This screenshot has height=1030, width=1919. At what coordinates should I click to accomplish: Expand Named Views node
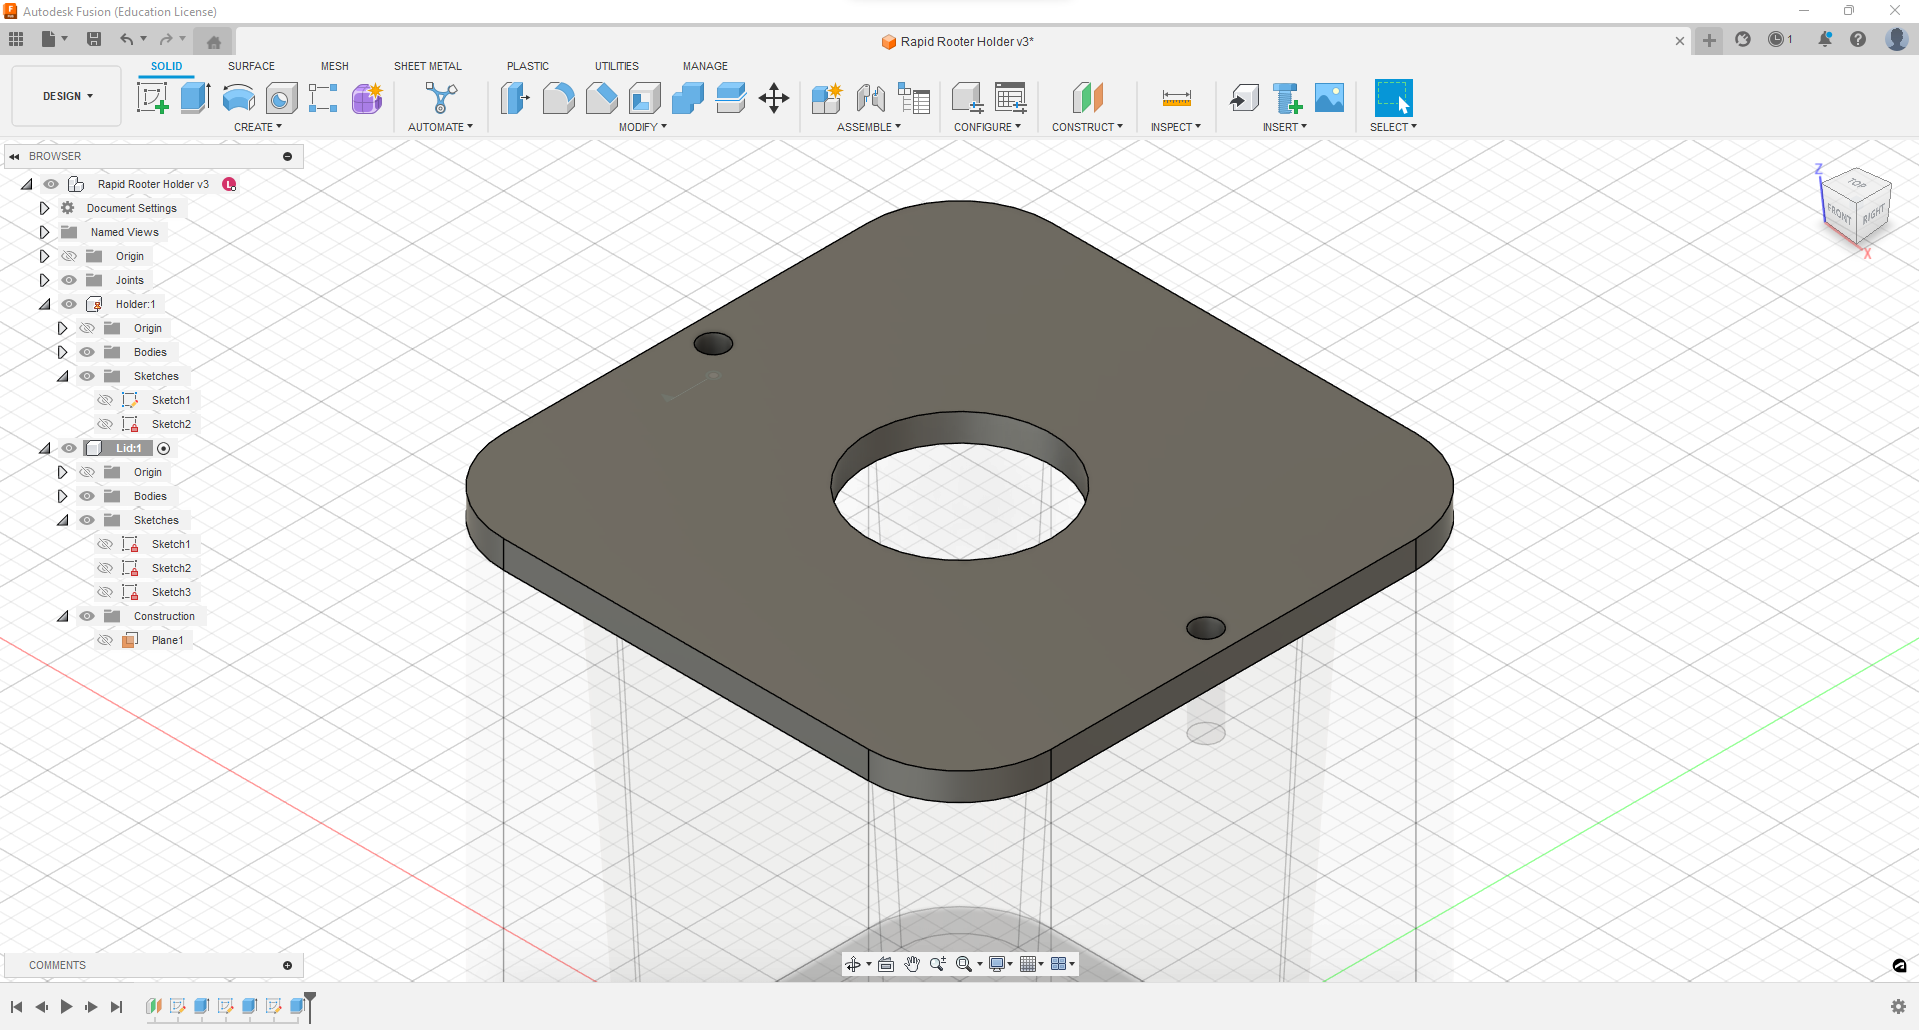point(44,232)
